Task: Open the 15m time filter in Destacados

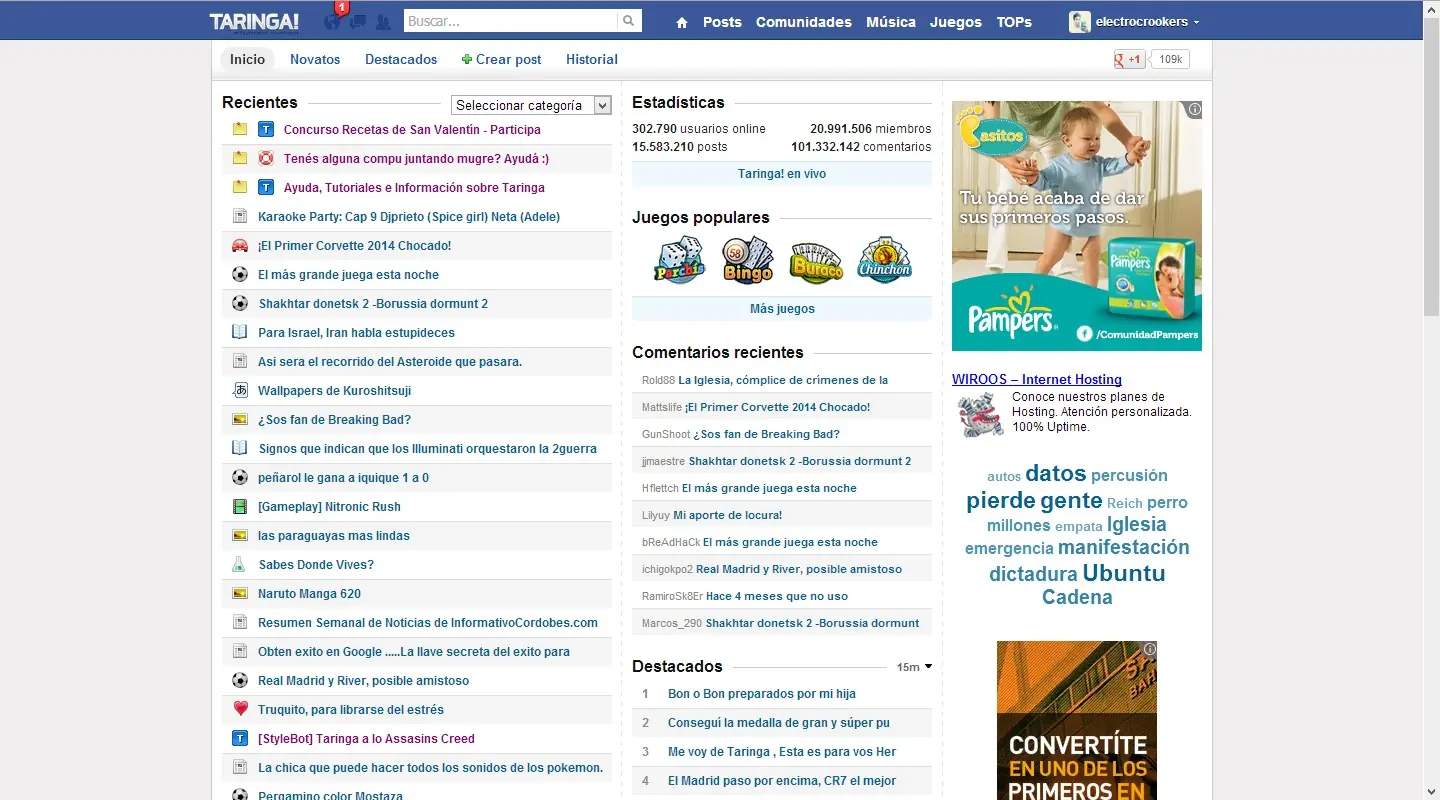Action: point(914,667)
